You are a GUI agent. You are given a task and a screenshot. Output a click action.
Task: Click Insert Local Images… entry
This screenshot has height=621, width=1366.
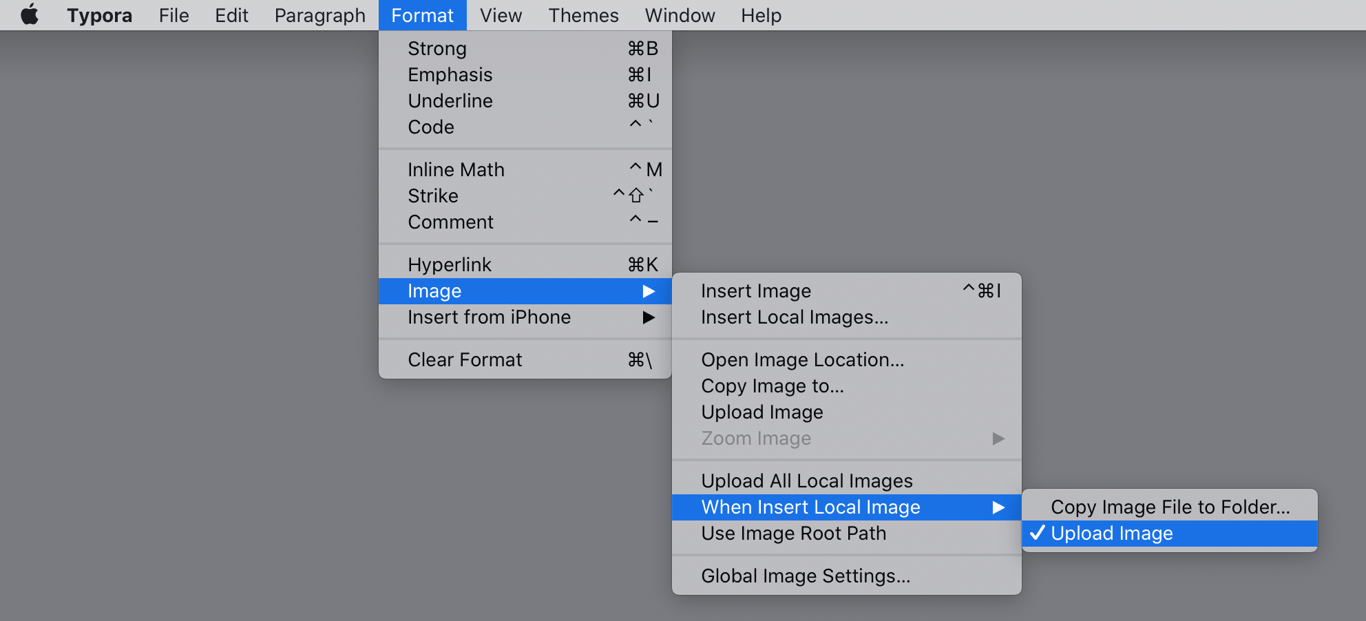click(794, 317)
